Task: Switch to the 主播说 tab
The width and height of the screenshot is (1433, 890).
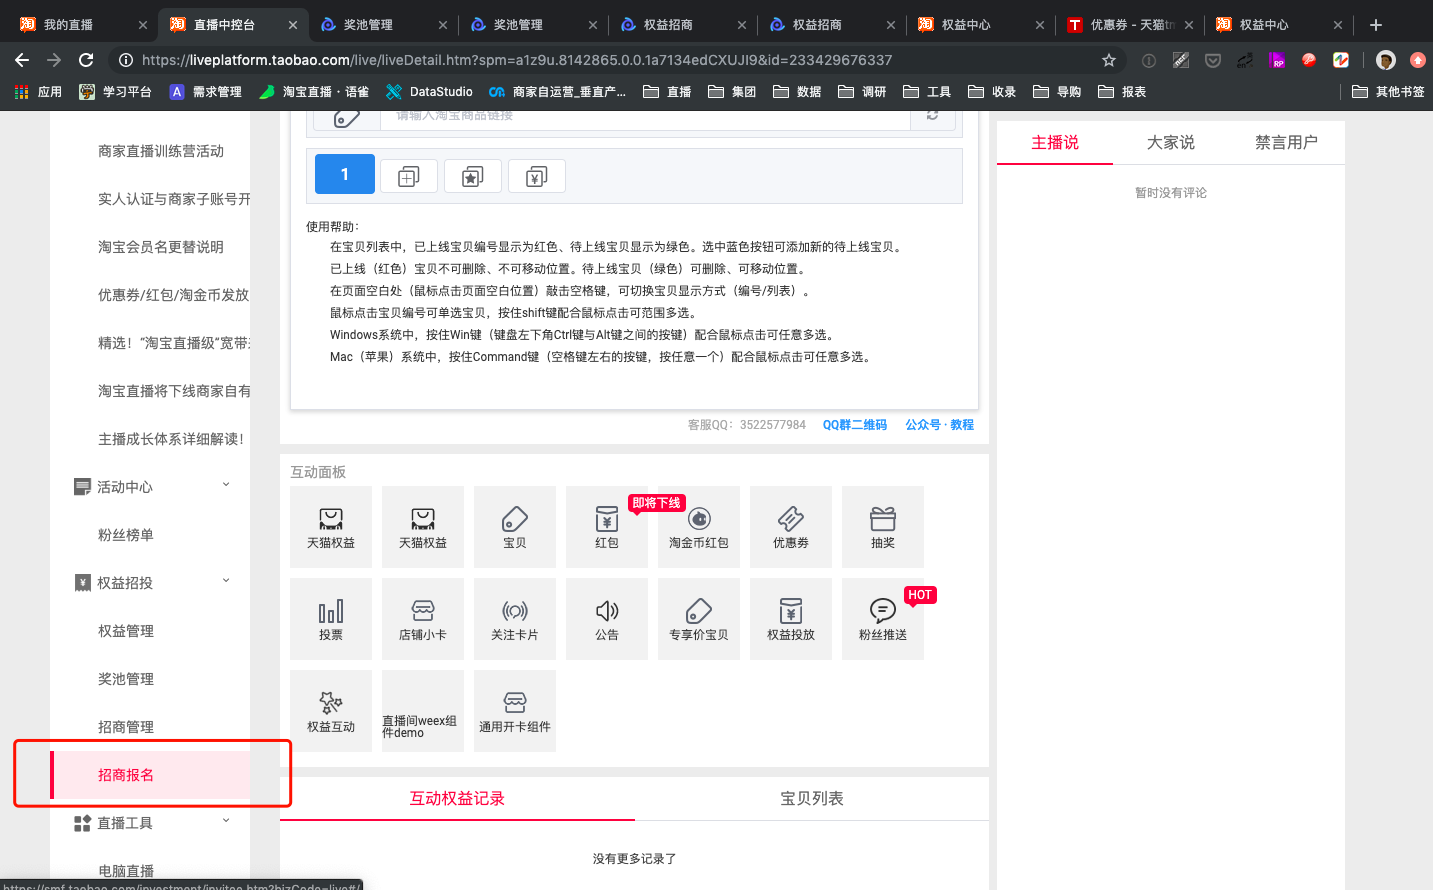Action: pyautogui.click(x=1055, y=142)
